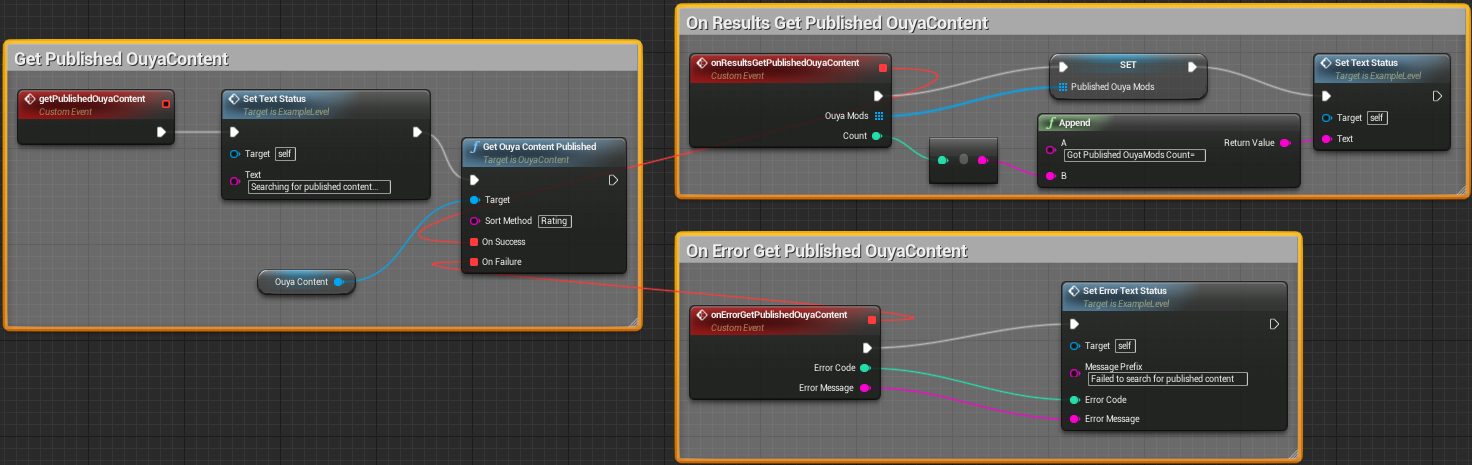Click the On Success delegate pin
Image resolution: width=1472 pixels, height=465 pixels.
pos(475,242)
